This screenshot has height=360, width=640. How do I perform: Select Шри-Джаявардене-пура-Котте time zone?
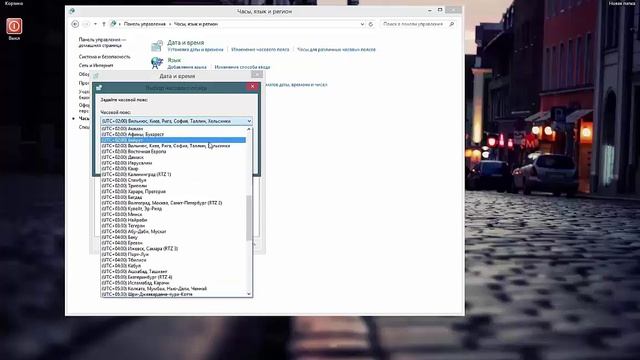[x=173, y=294]
